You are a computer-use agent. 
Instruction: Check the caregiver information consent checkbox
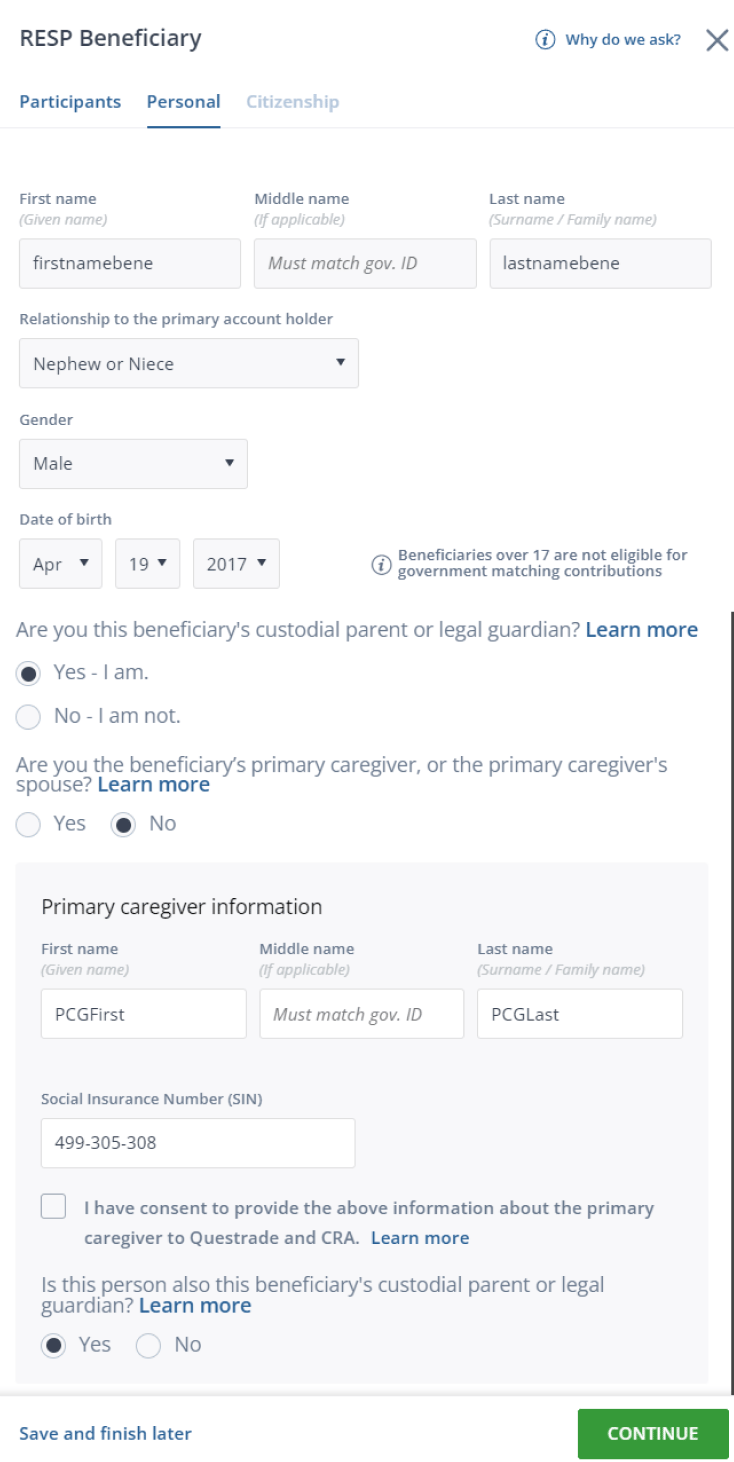(x=54, y=1207)
